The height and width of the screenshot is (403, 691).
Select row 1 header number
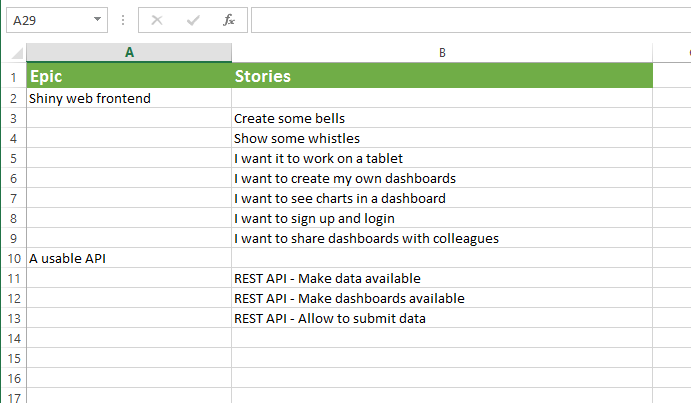14,78
